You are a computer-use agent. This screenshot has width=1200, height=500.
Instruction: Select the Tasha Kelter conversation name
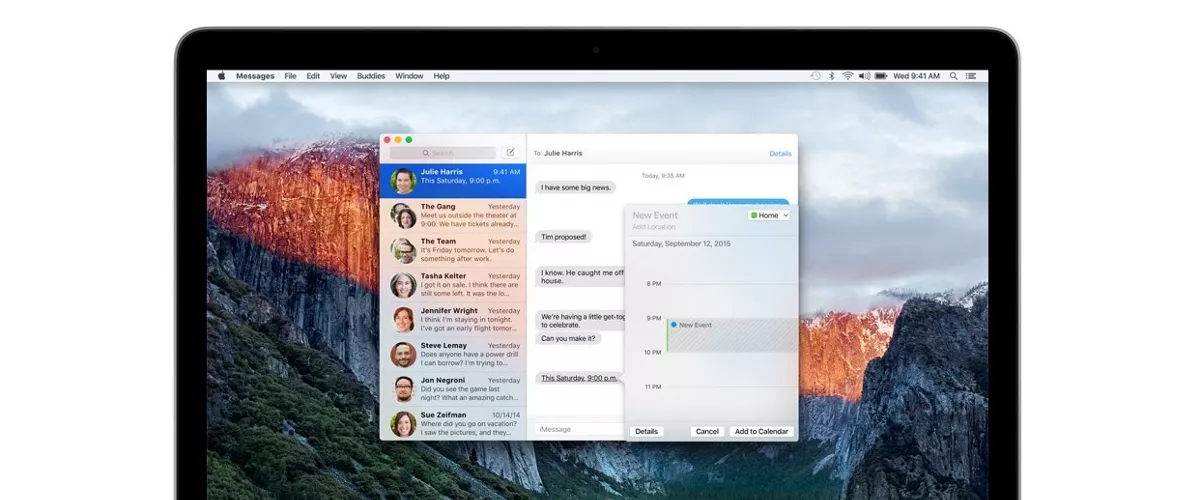[x=443, y=276]
